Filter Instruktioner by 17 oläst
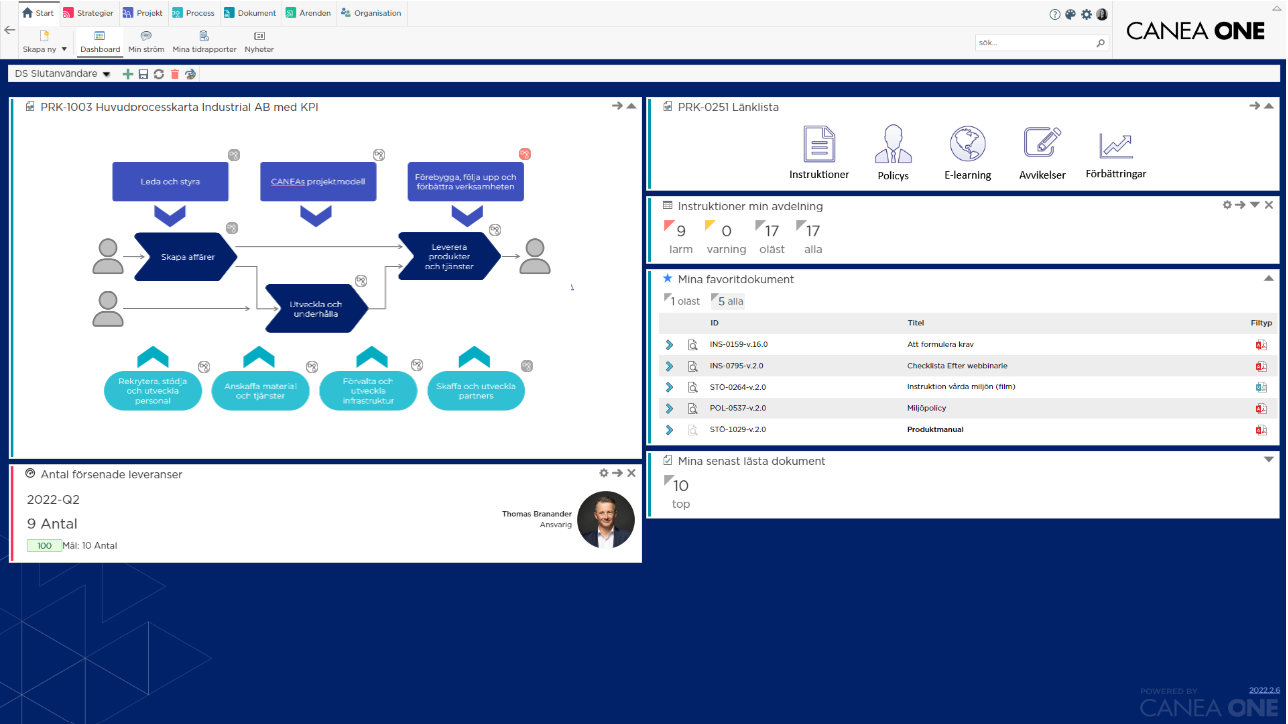The width and height of the screenshot is (1288, 724). tap(771, 238)
